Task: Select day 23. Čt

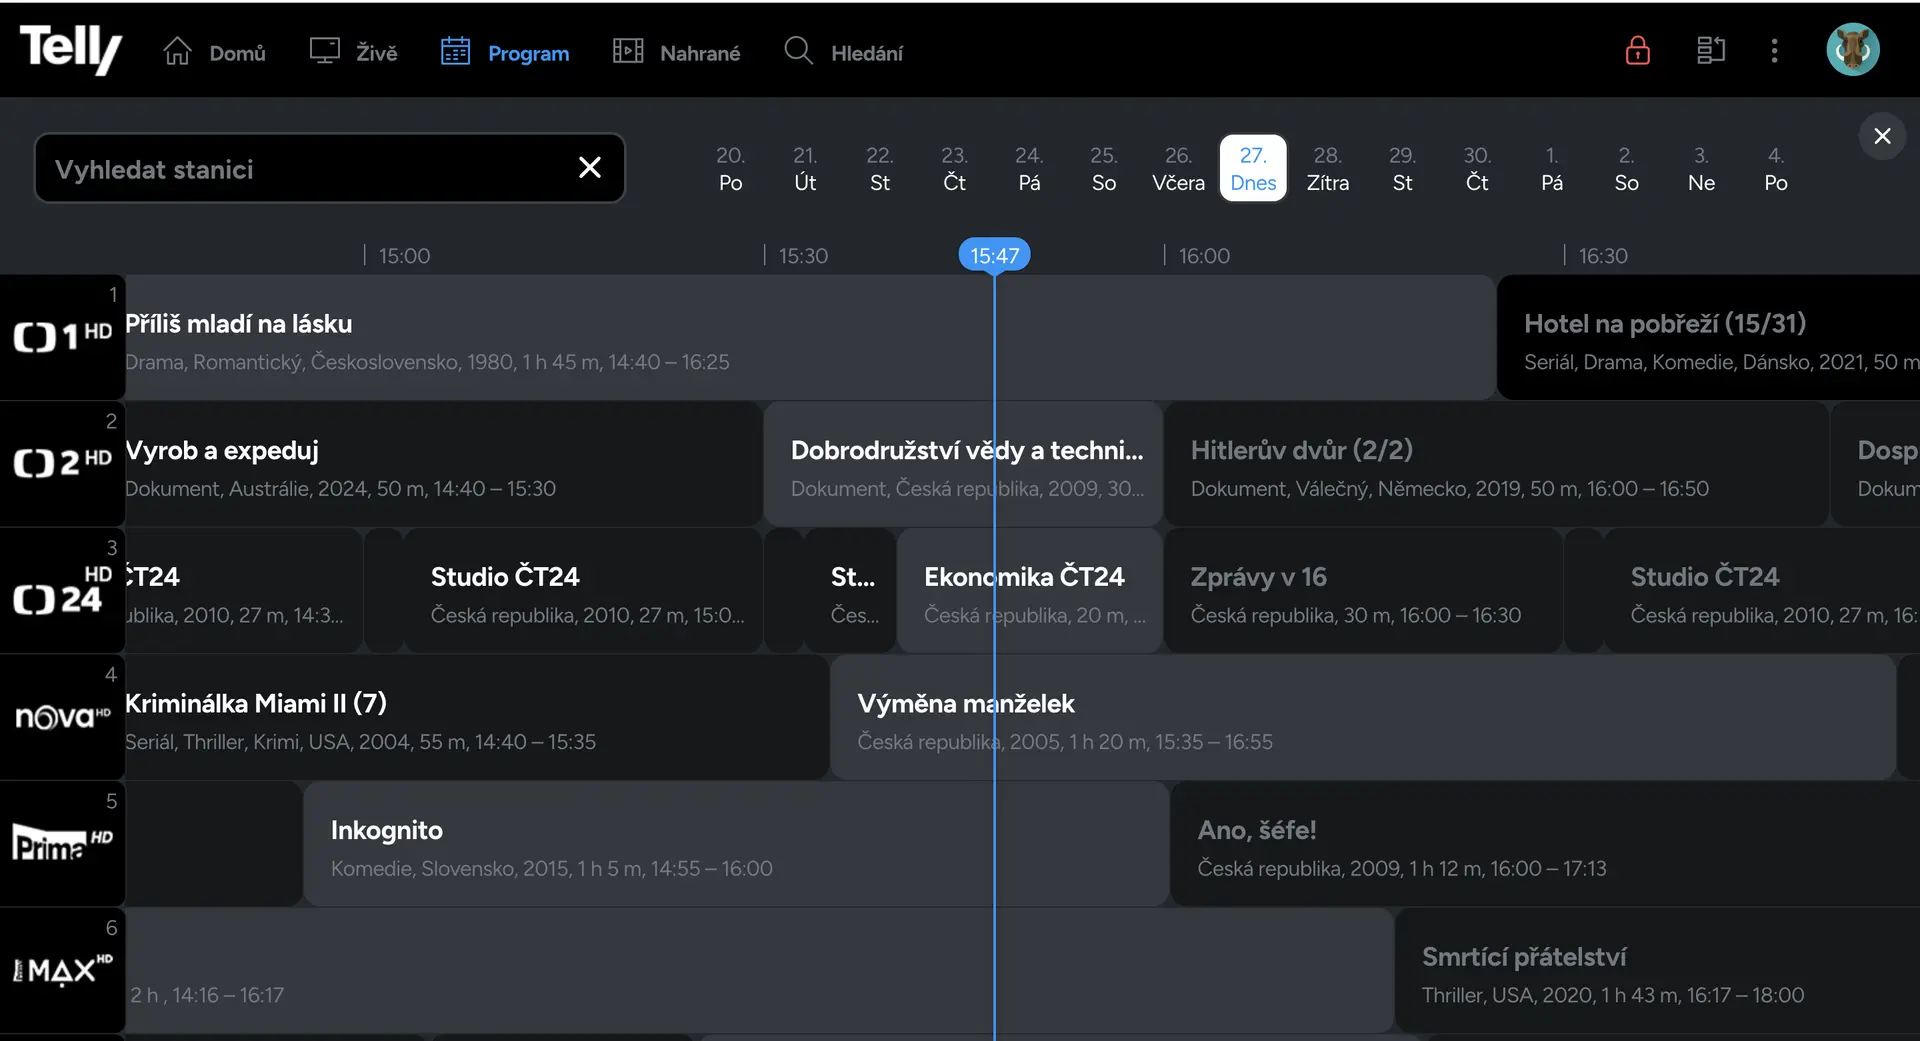Action: pyautogui.click(x=955, y=168)
